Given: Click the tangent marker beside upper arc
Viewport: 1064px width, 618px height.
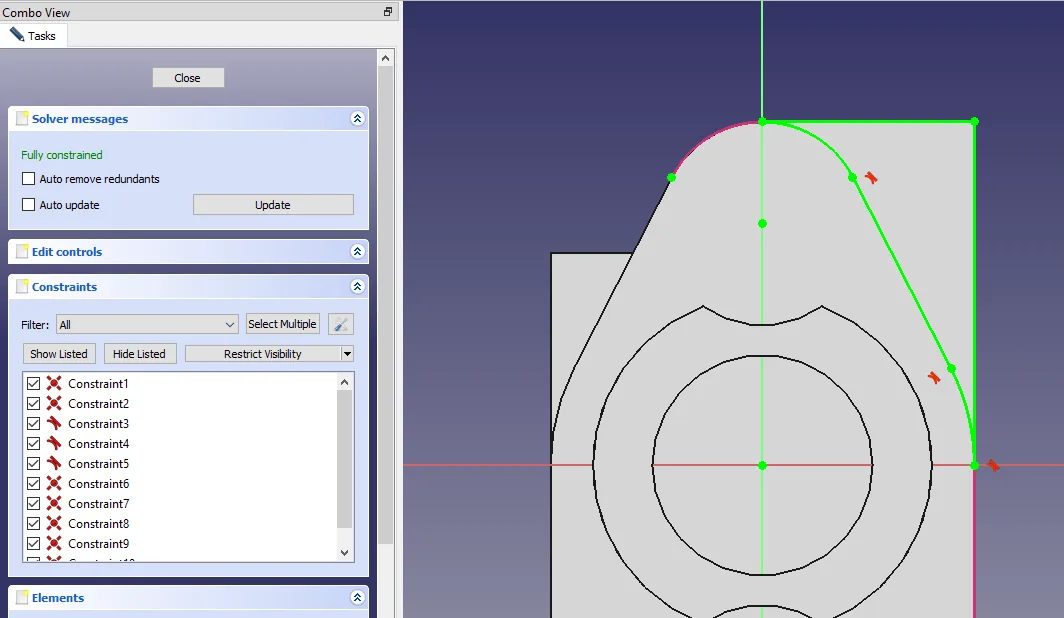Looking at the screenshot, I should (x=871, y=178).
